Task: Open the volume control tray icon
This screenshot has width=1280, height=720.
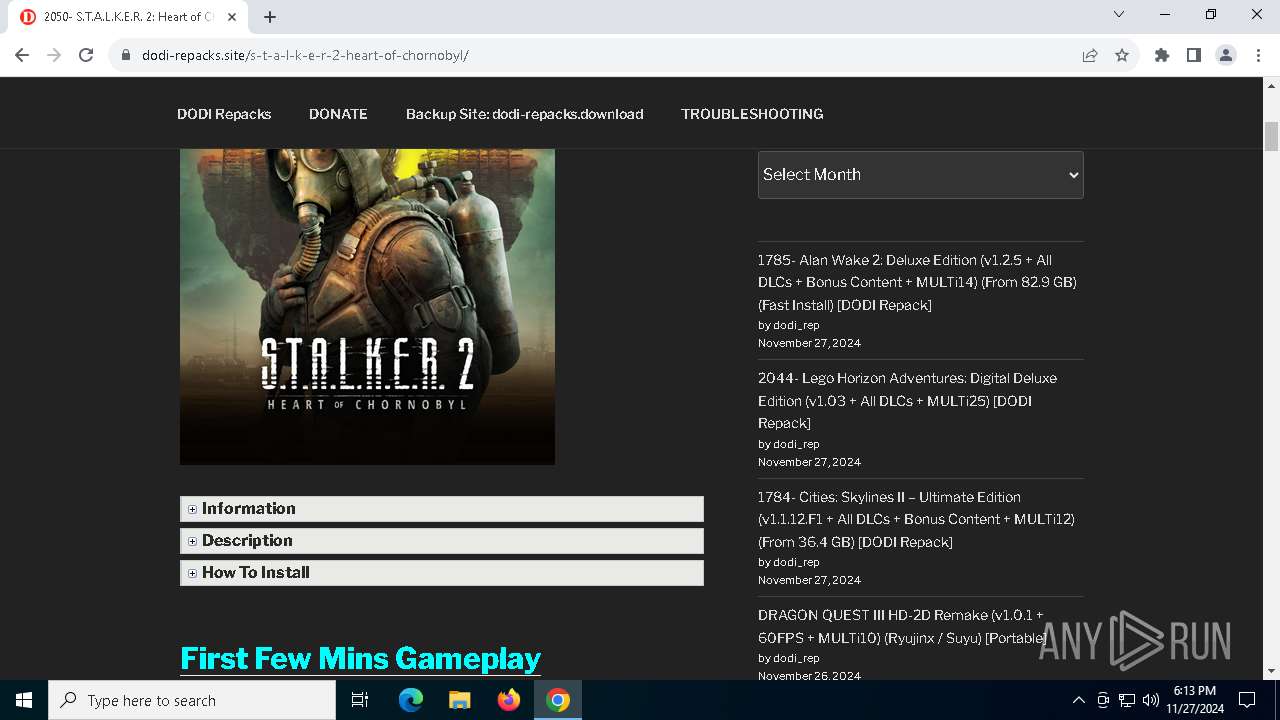Action: pyautogui.click(x=1150, y=700)
